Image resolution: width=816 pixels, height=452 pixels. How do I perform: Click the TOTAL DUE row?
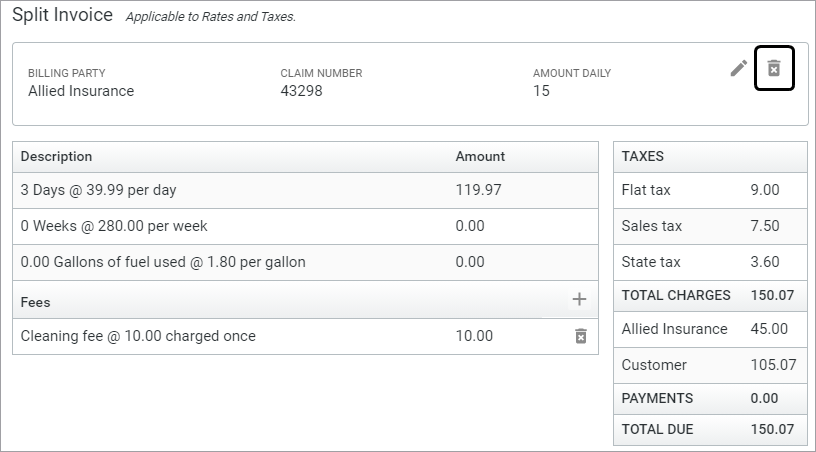point(709,430)
